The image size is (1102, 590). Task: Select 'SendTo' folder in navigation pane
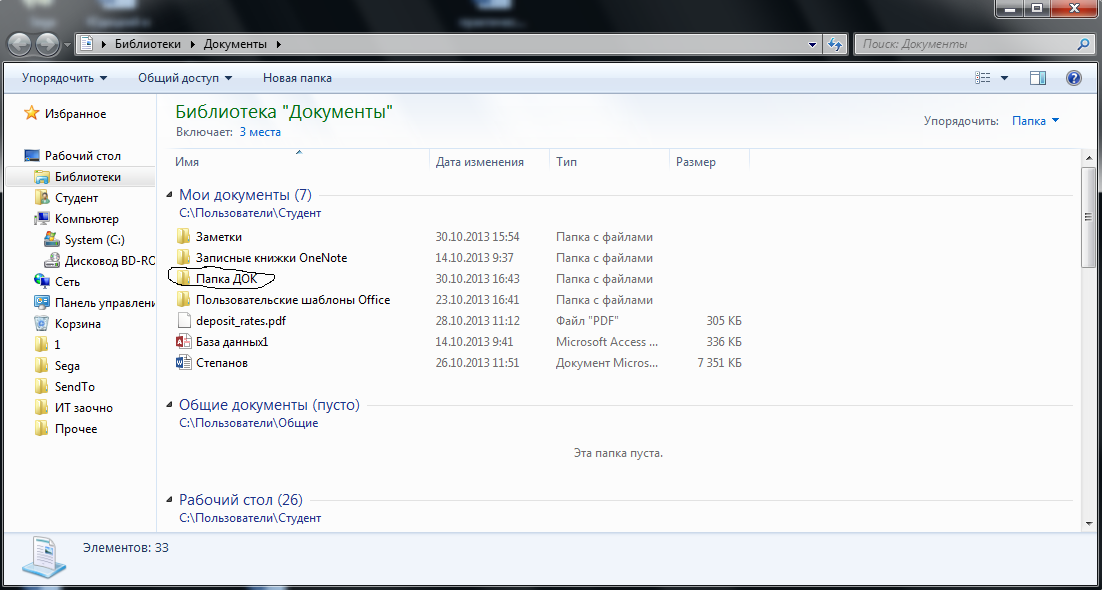(65, 387)
